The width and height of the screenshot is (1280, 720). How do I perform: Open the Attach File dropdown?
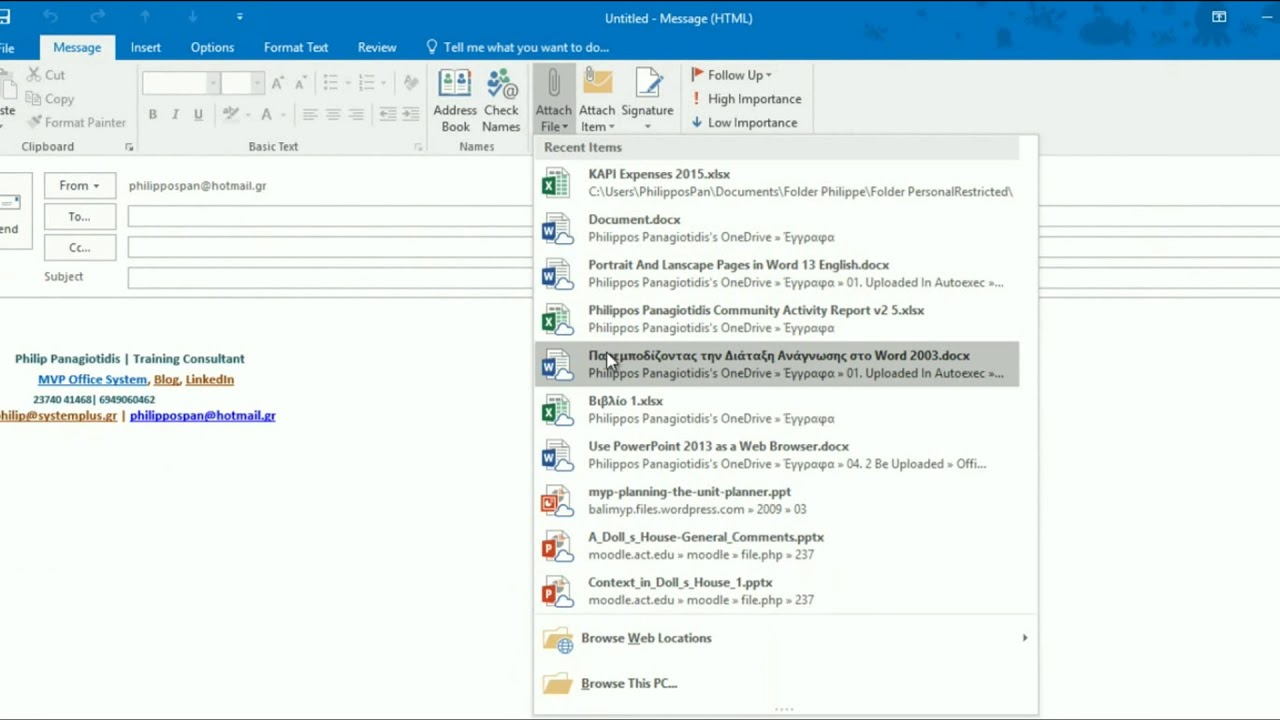(x=553, y=100)
